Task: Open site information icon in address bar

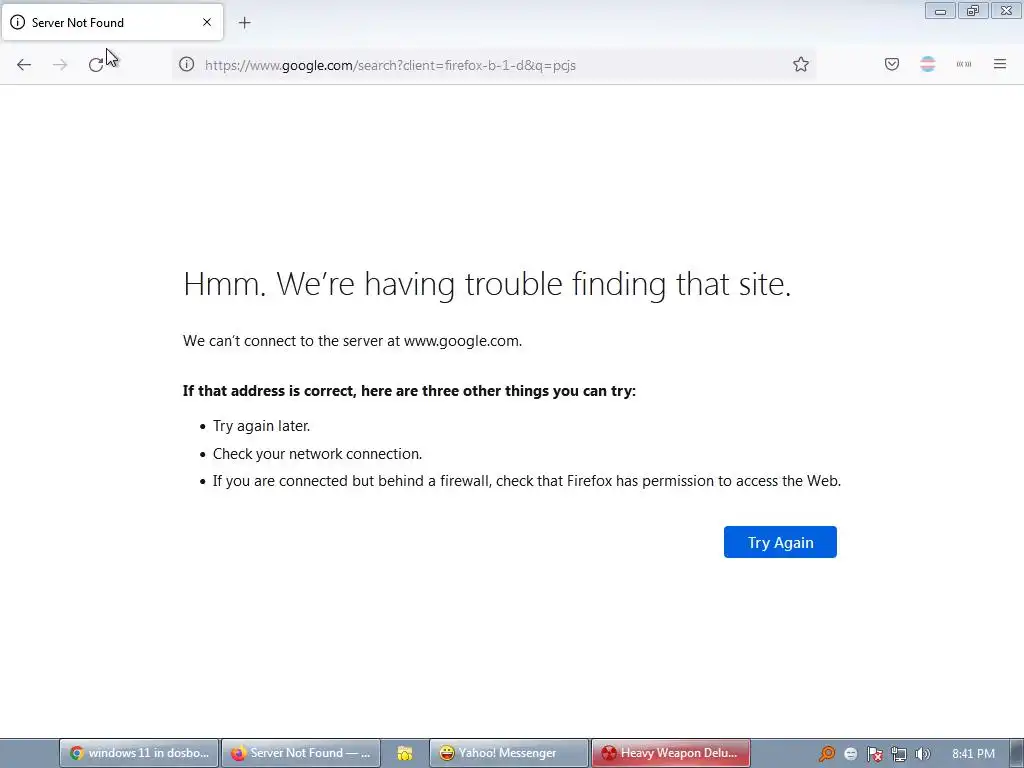Action: tap(187, 65)
